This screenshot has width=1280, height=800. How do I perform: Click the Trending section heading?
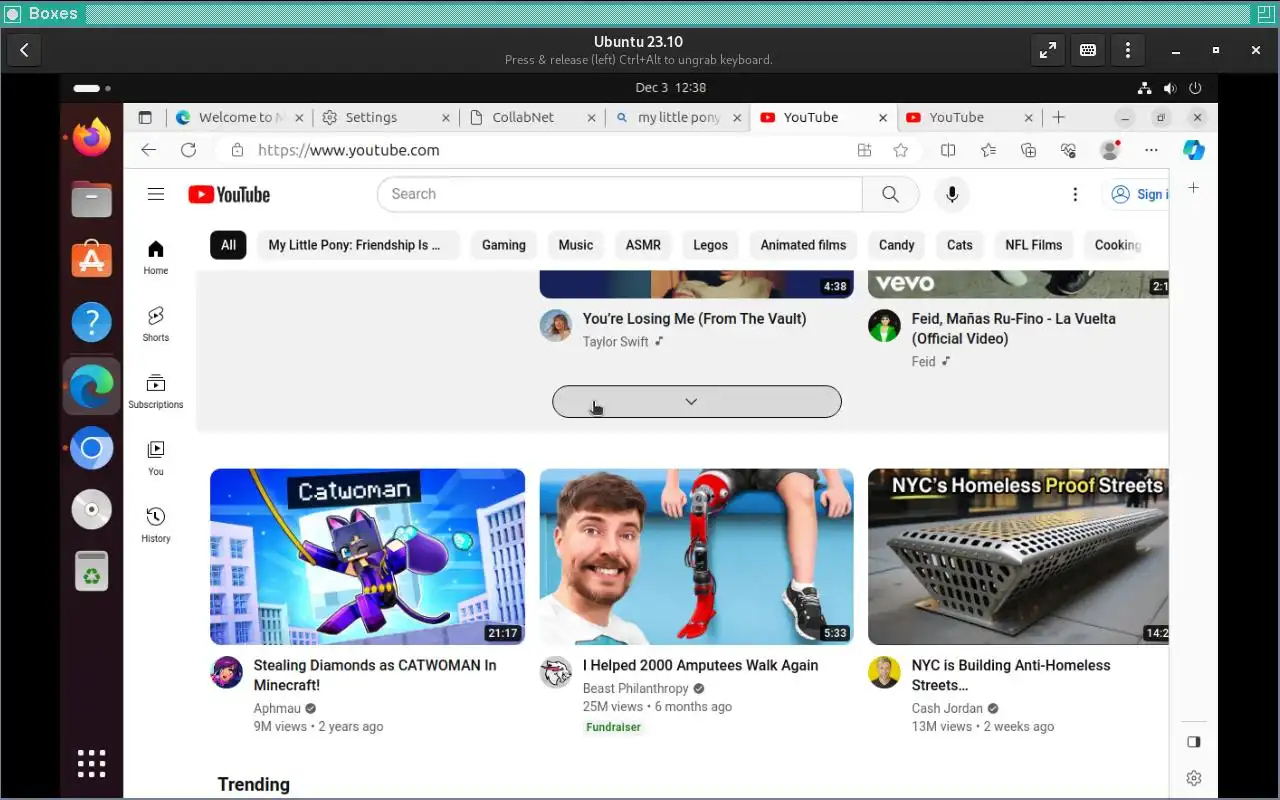pos(254,784)
